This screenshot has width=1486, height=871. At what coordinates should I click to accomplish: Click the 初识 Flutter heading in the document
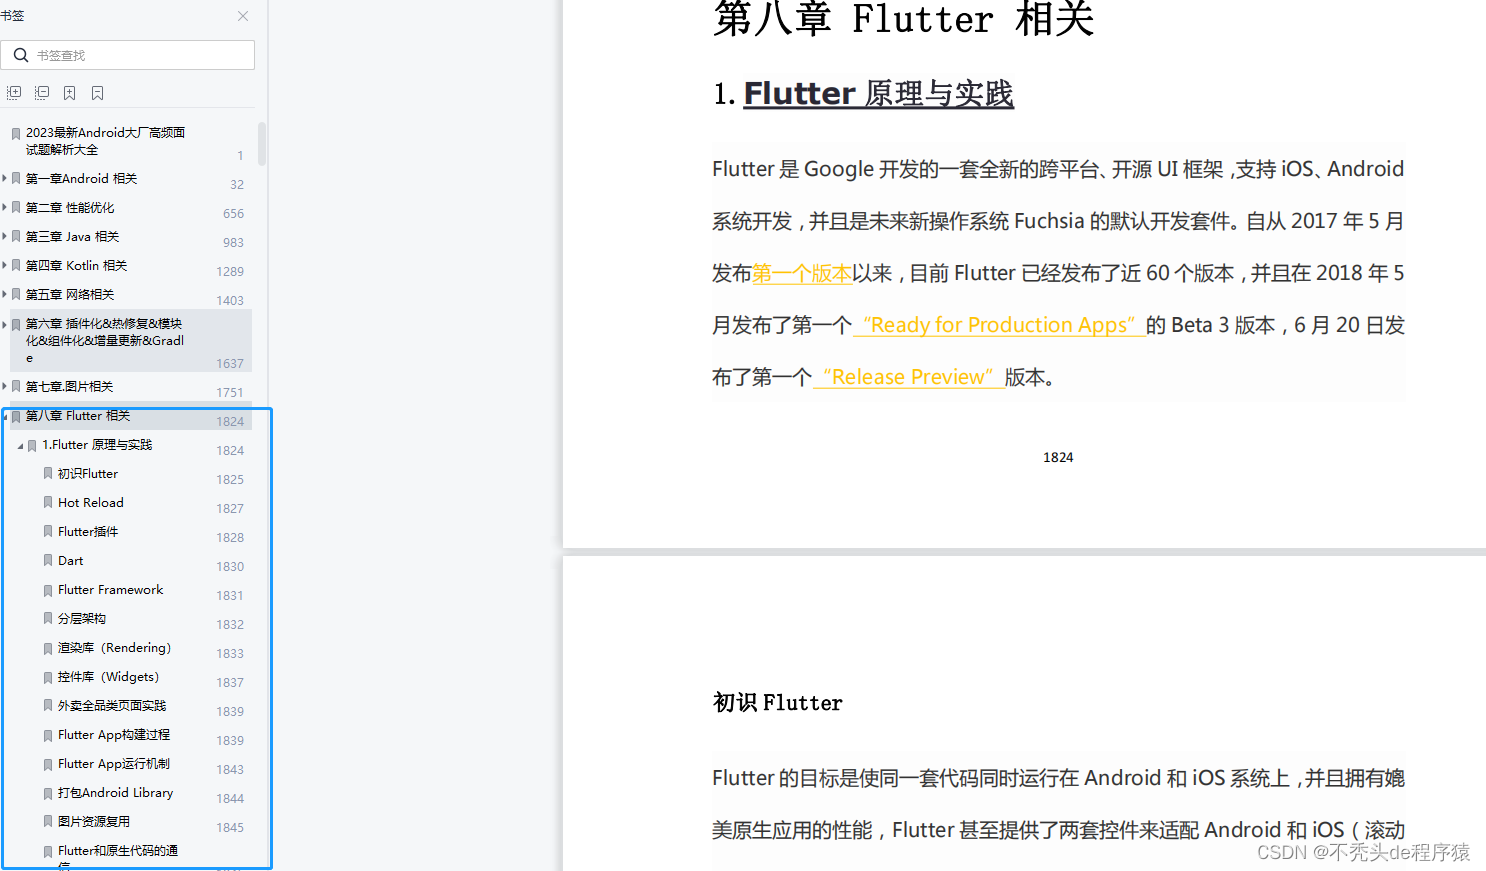[x=777, y=703]
